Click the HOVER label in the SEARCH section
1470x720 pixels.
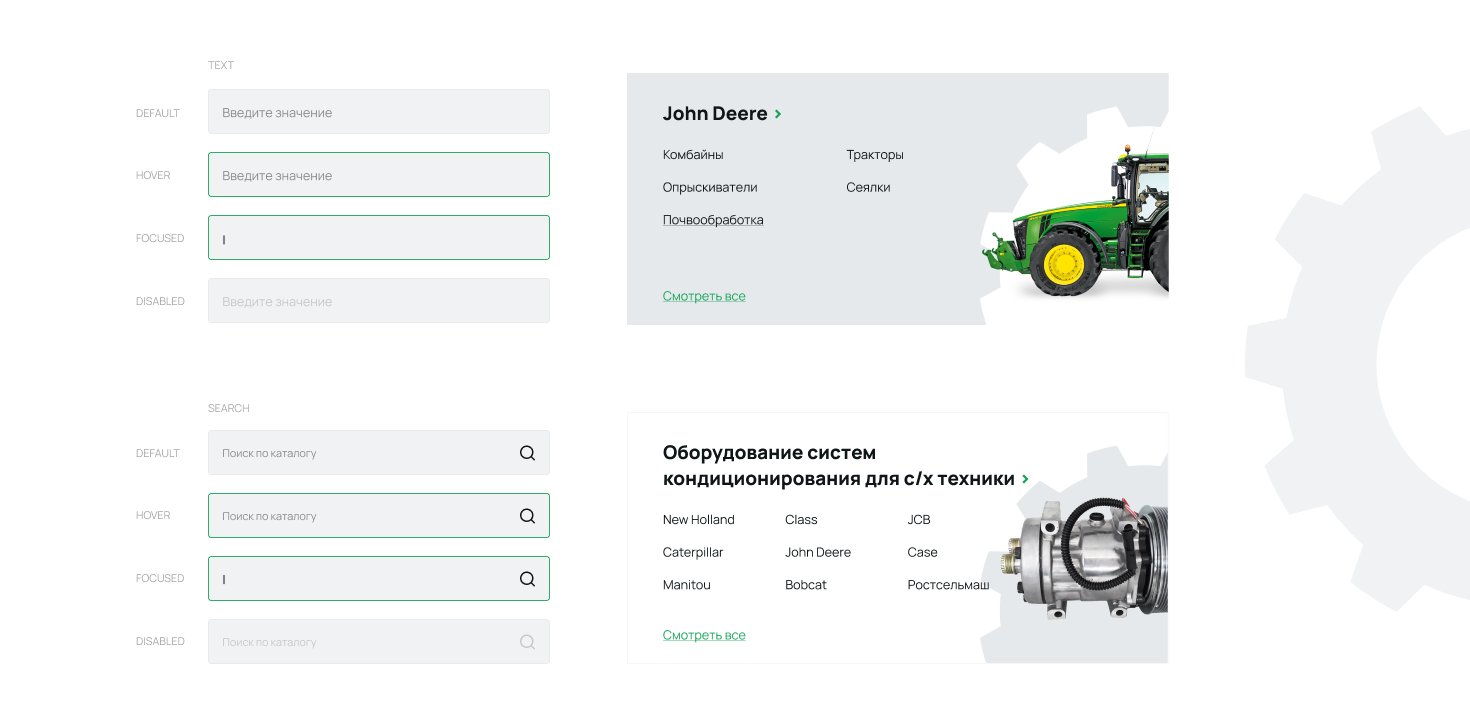pyautogui.click(x=153, y=515)
